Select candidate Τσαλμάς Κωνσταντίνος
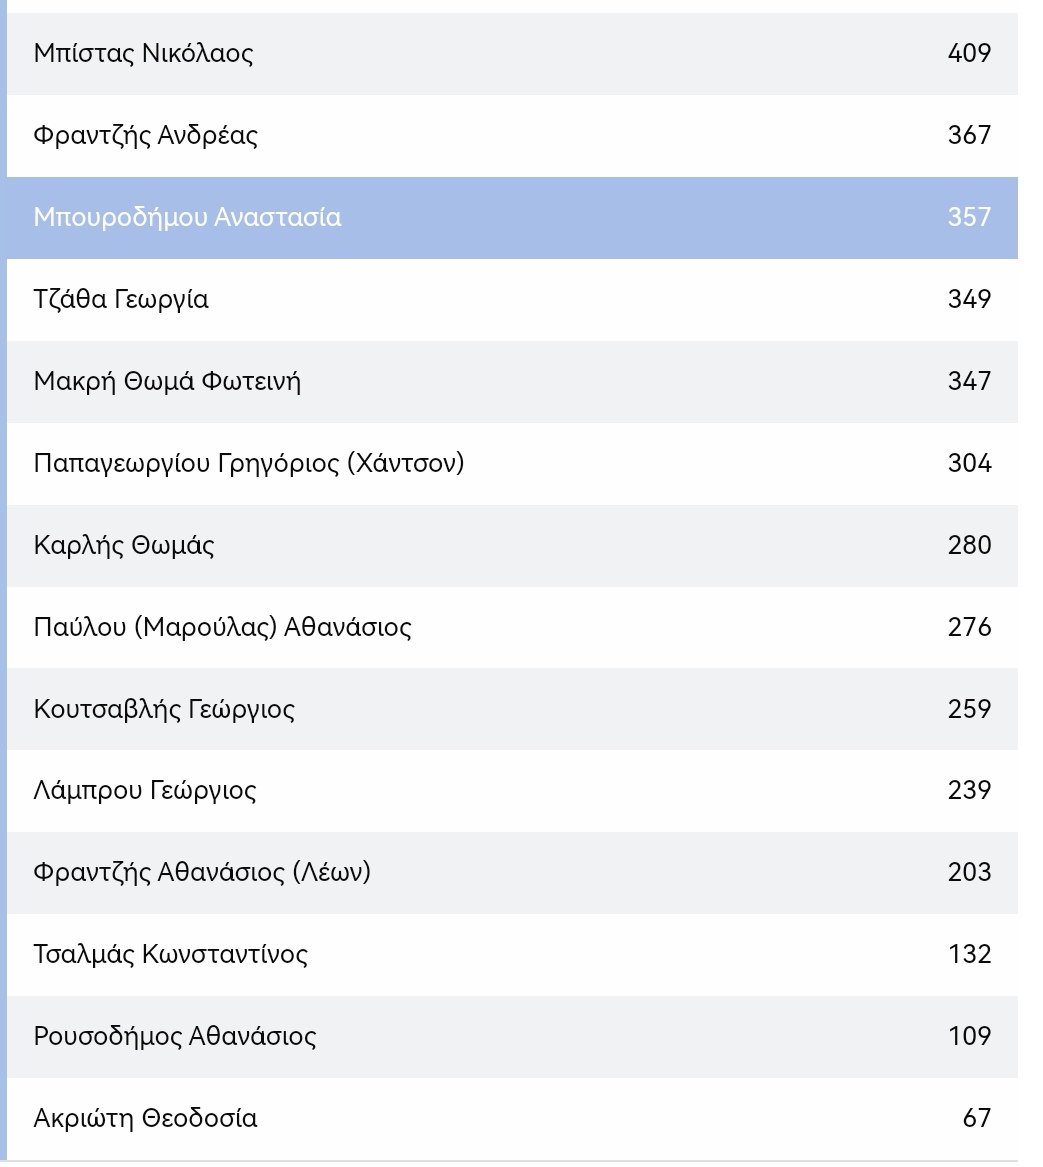 coord(171,954)
